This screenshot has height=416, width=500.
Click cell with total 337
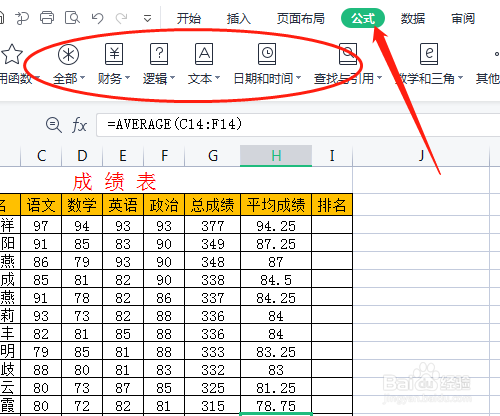tap(212, 298)
